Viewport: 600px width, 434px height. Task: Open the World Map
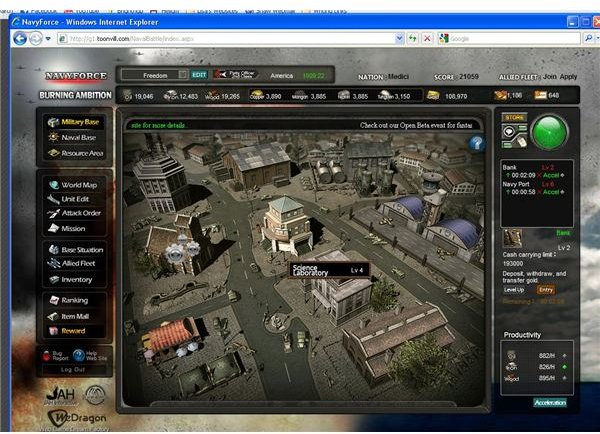point(73,185)
